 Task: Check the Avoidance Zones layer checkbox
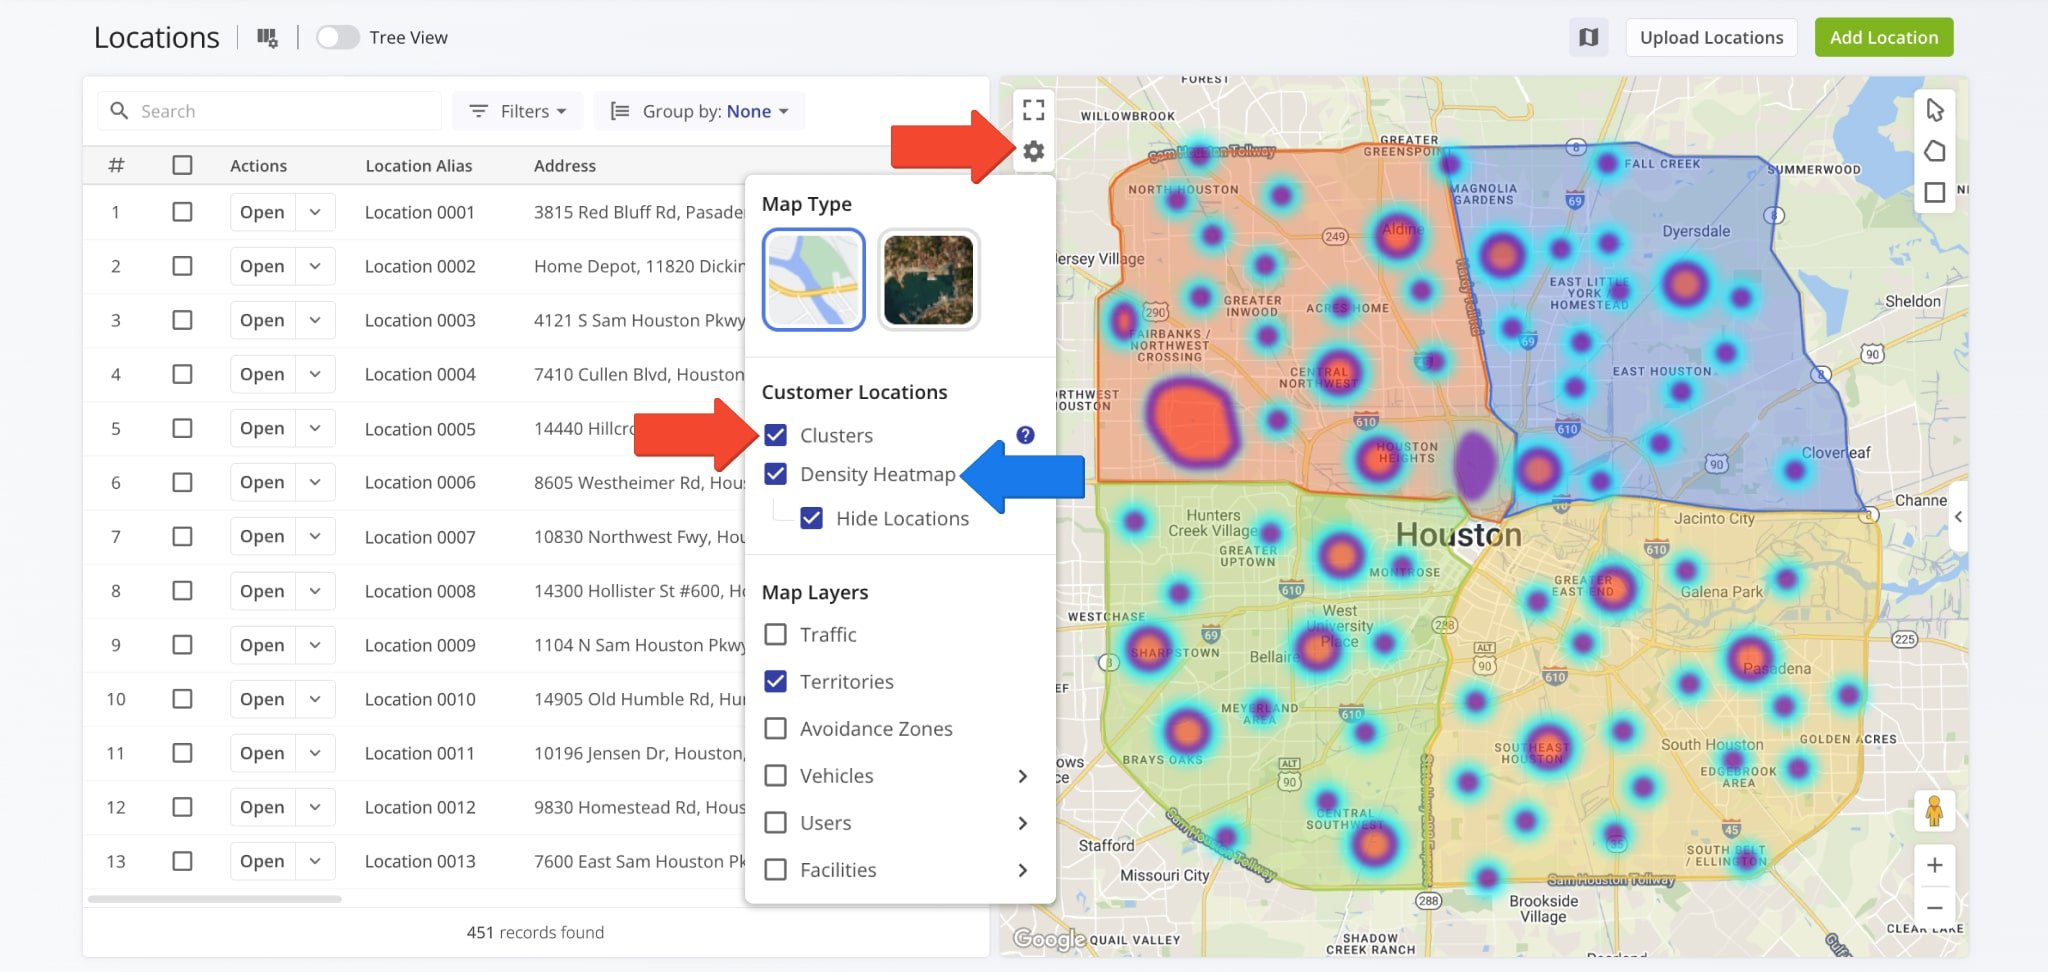775,729
